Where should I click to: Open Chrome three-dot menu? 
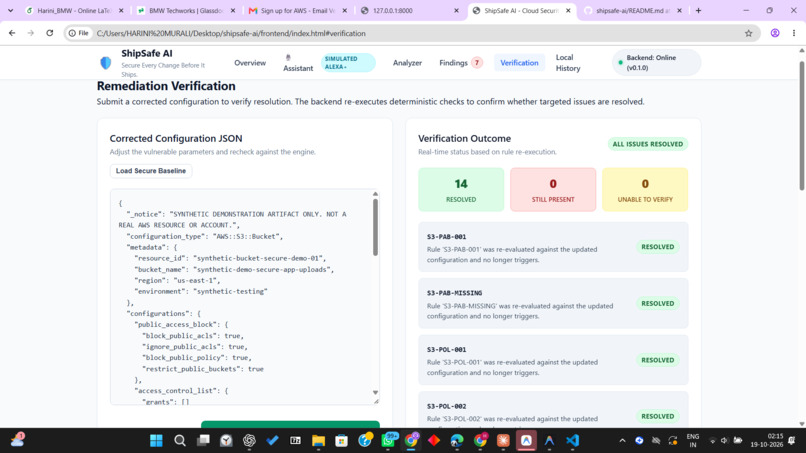(x=794, y=33)
